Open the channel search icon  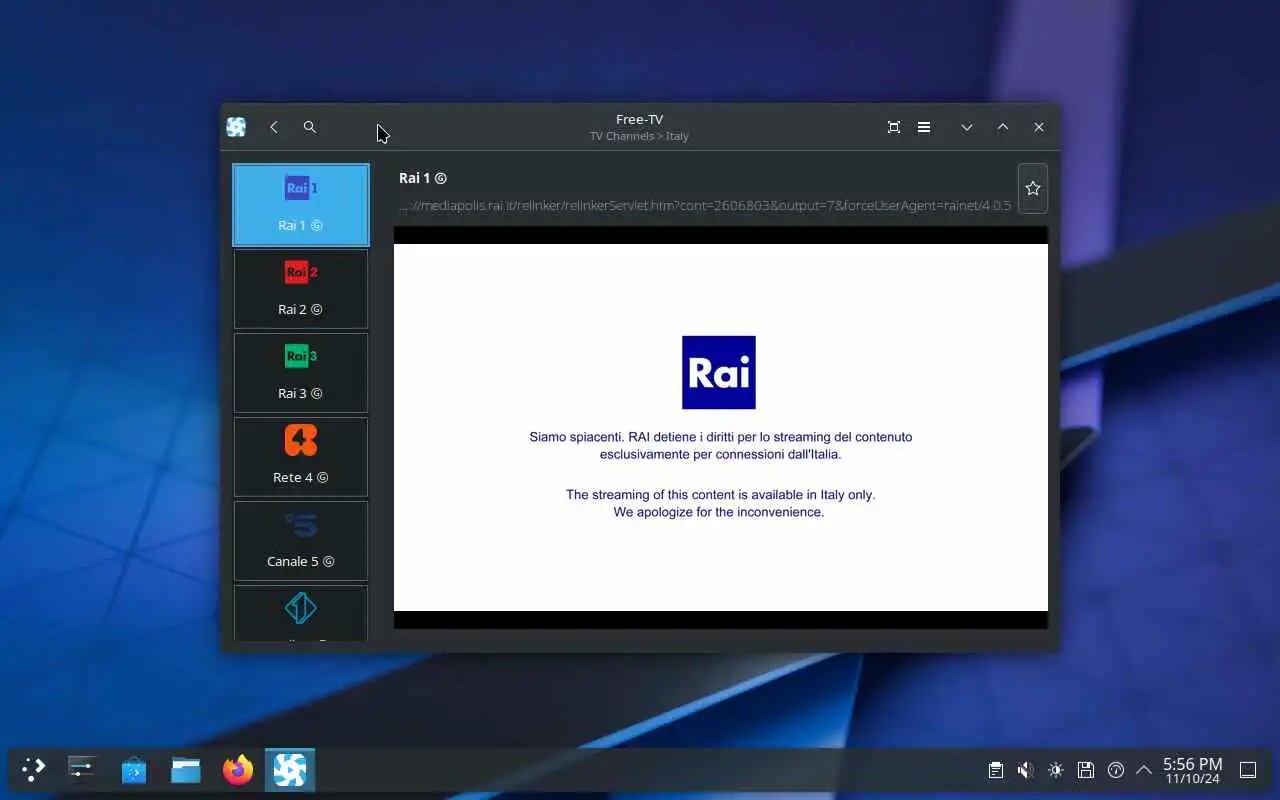click(310, 127)
